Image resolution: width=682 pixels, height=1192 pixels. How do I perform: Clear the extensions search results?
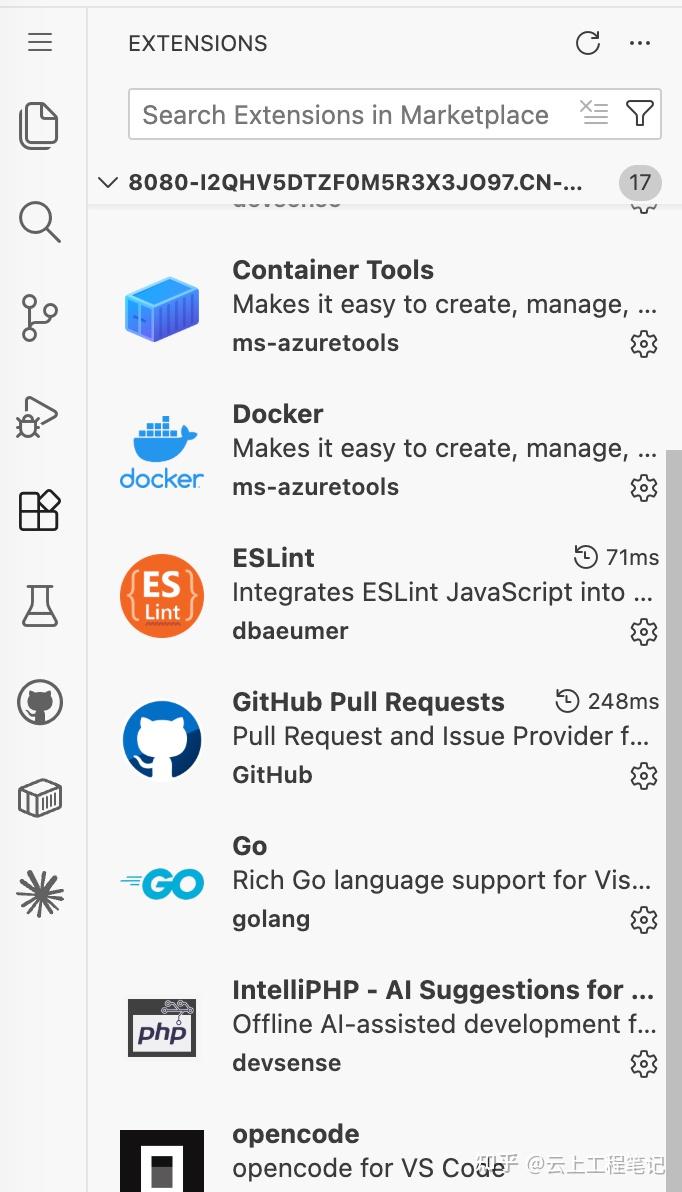[594, 113]
